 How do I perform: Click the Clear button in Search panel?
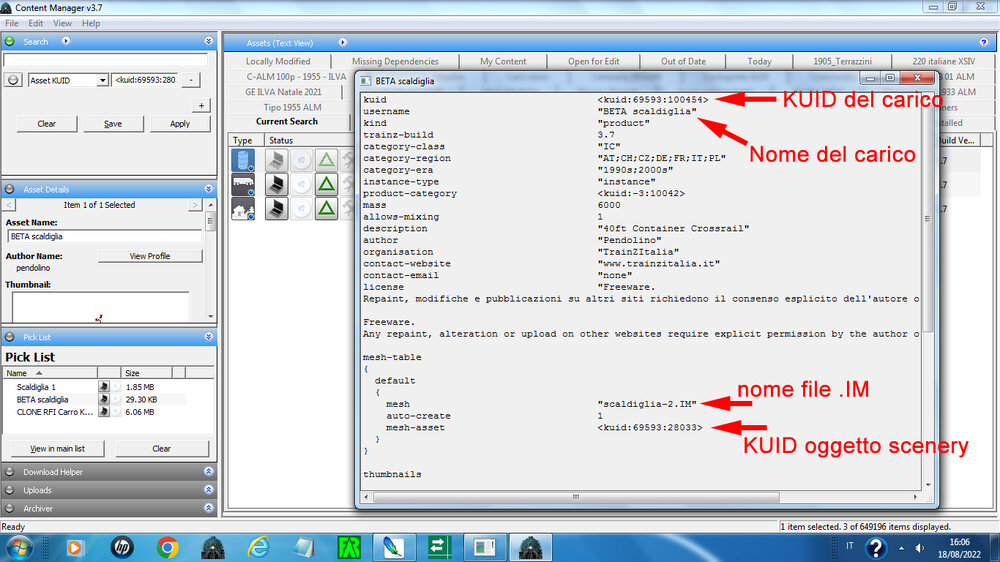pyautogui.click(x=47, y=124)
